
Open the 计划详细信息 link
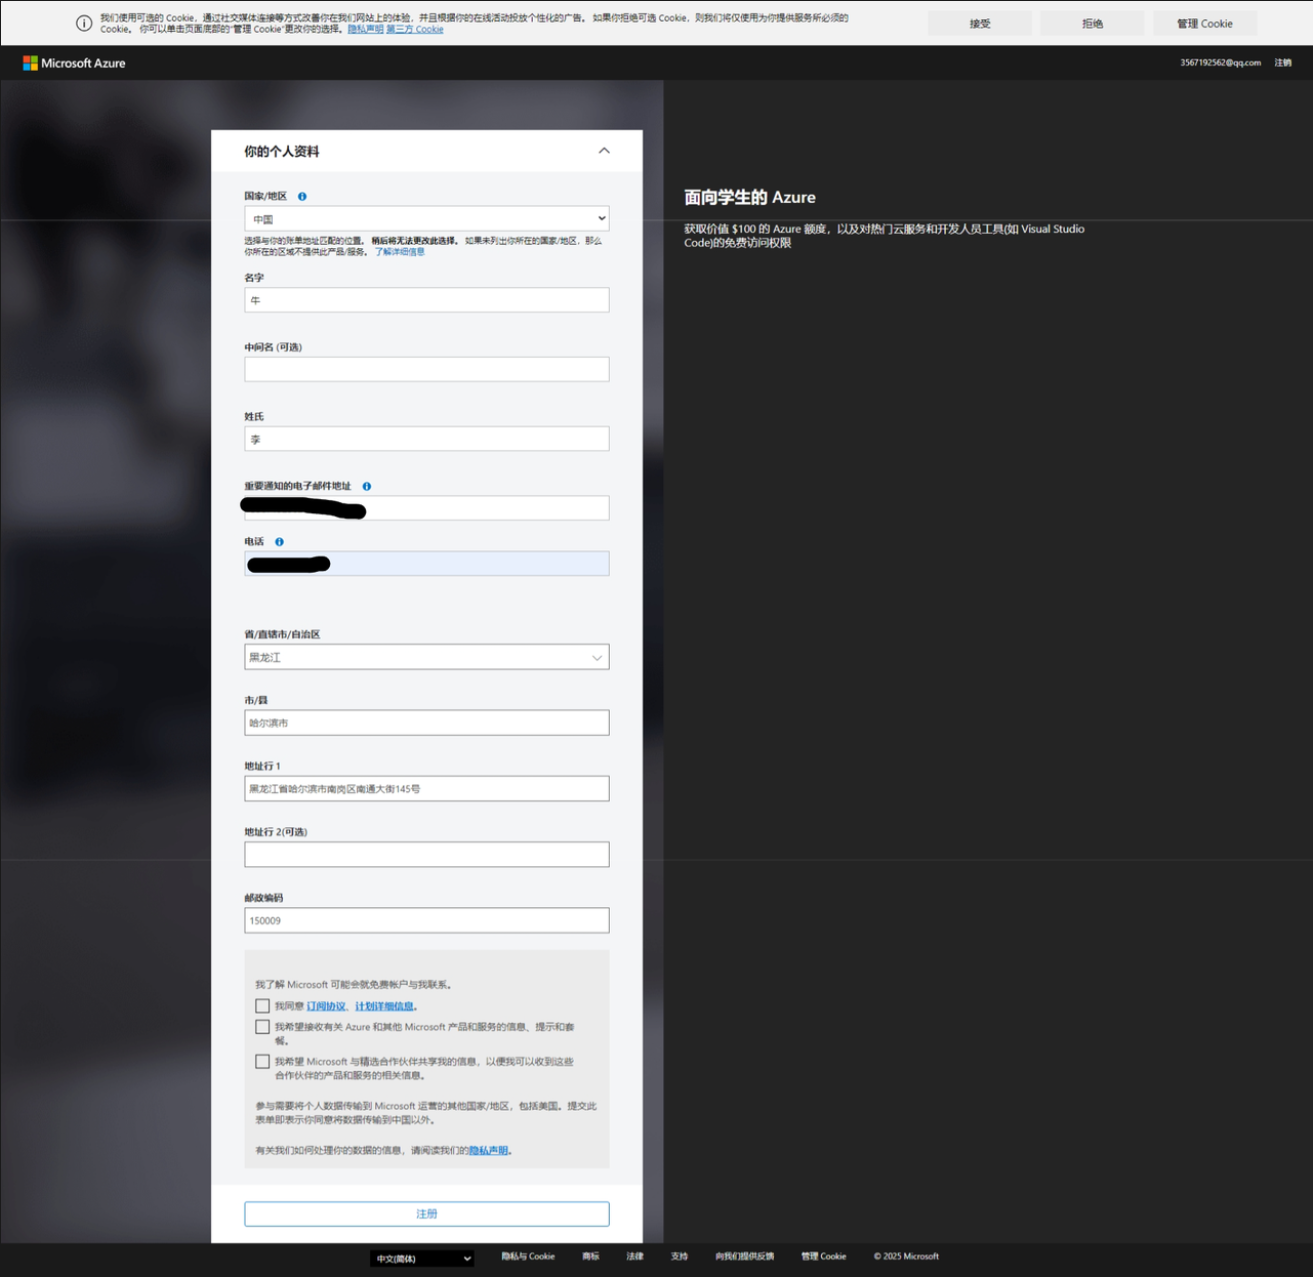click(384, 1006)
